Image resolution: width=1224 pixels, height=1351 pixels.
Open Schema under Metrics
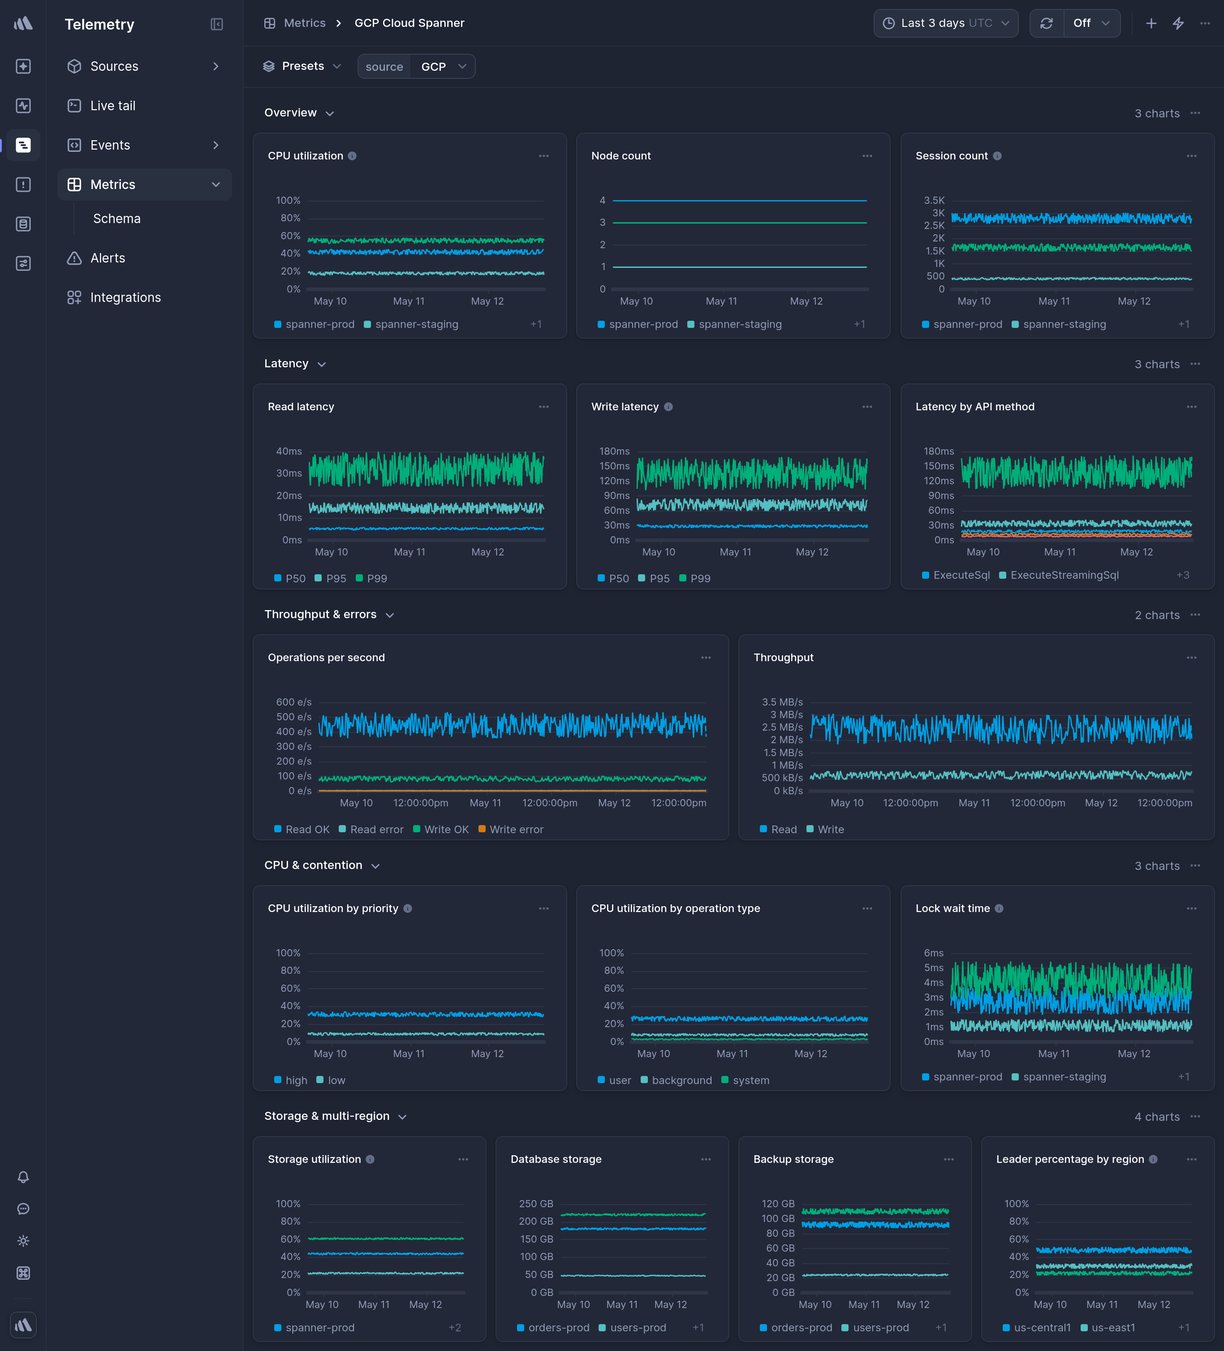click(117, 218)
